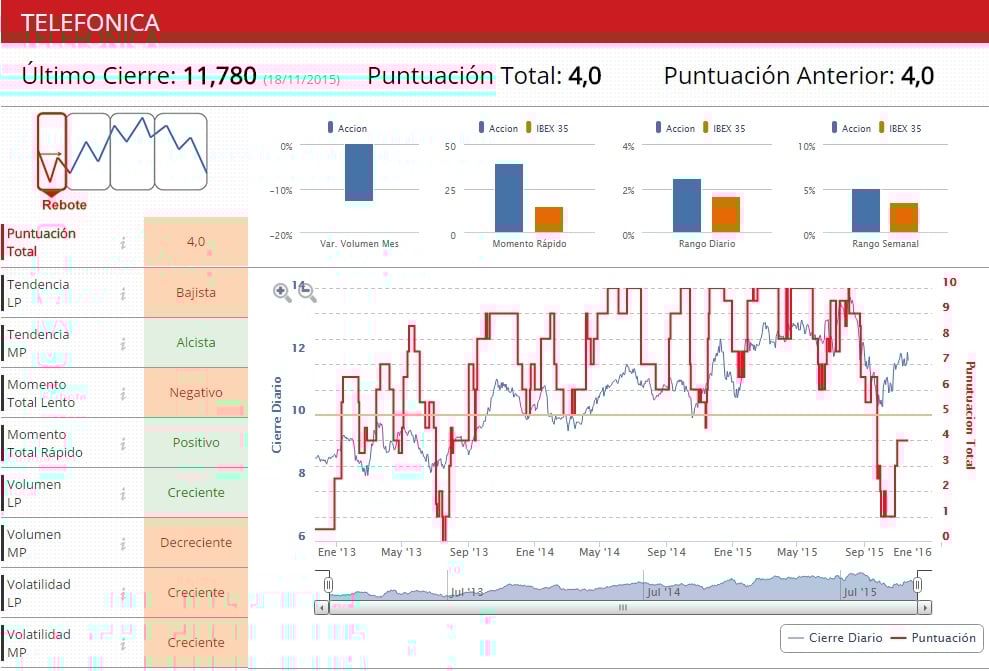Open info icon for Momento Total Lento
Viewport: 989px width, 671px height.
coord(123,394)
